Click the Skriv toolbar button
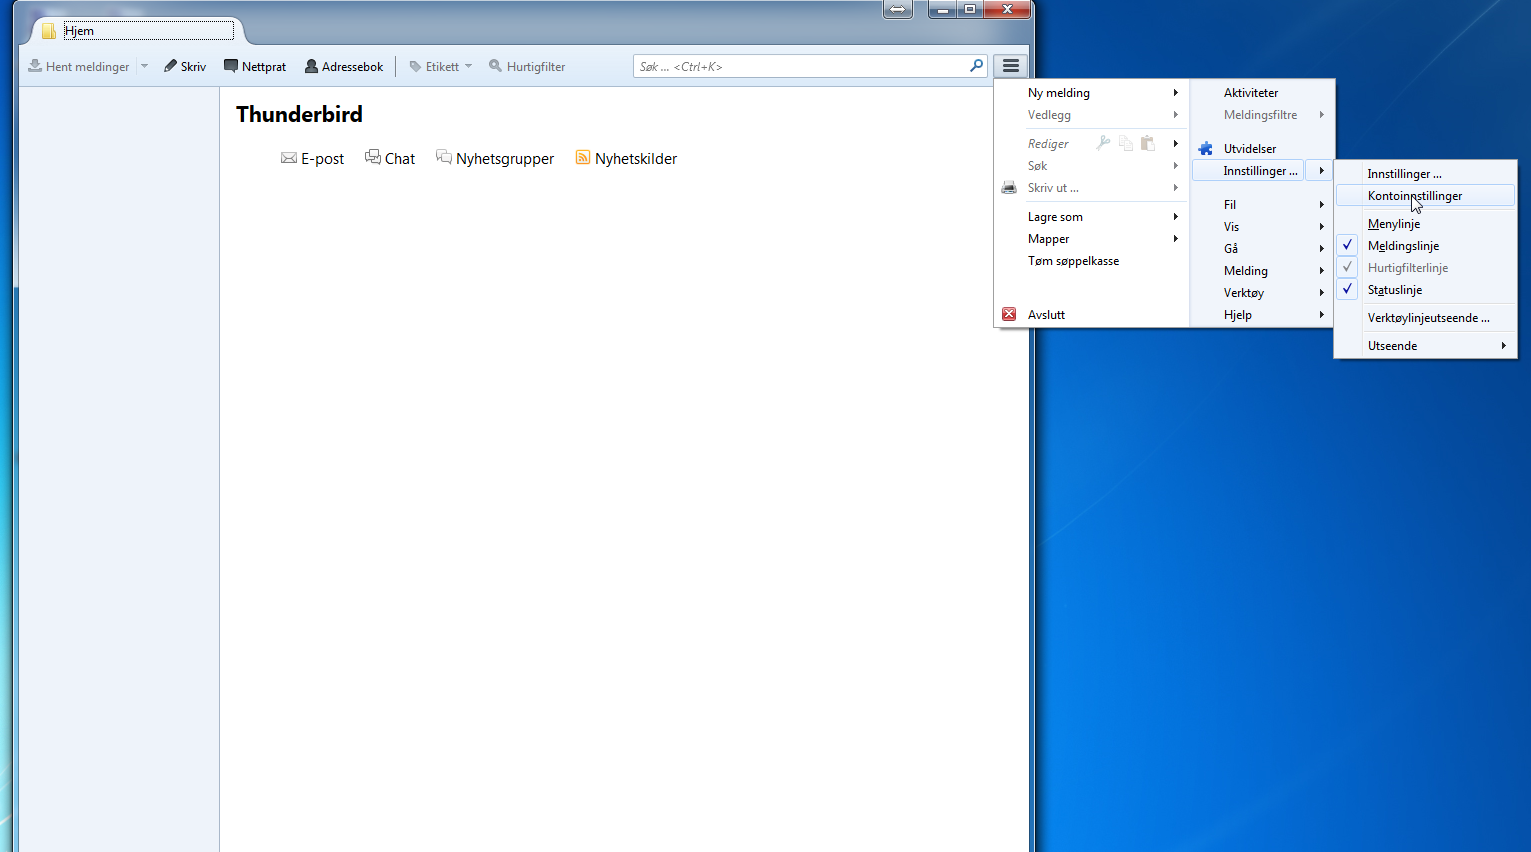Image resolution: width=1531 pixels, height=852 pixels. pos(185,66)
